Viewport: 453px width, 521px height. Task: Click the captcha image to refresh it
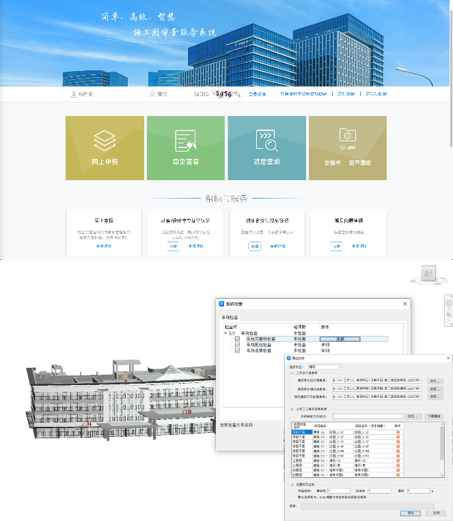(226, 94)
